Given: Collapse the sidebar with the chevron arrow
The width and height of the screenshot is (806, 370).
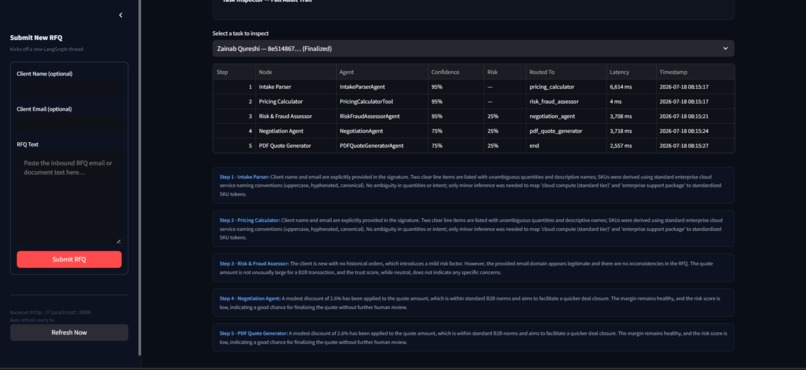Looking at the screenshot, I should [121, 15].
